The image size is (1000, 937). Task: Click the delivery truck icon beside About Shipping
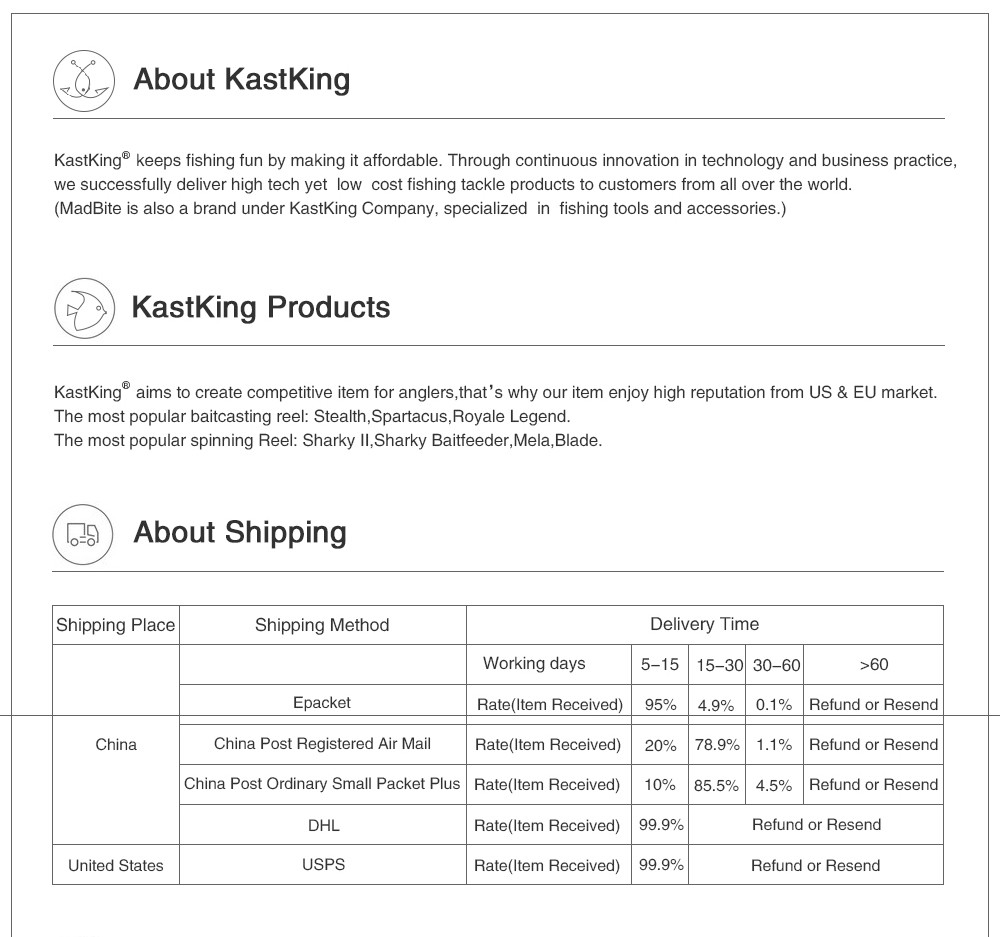[83, 534]
